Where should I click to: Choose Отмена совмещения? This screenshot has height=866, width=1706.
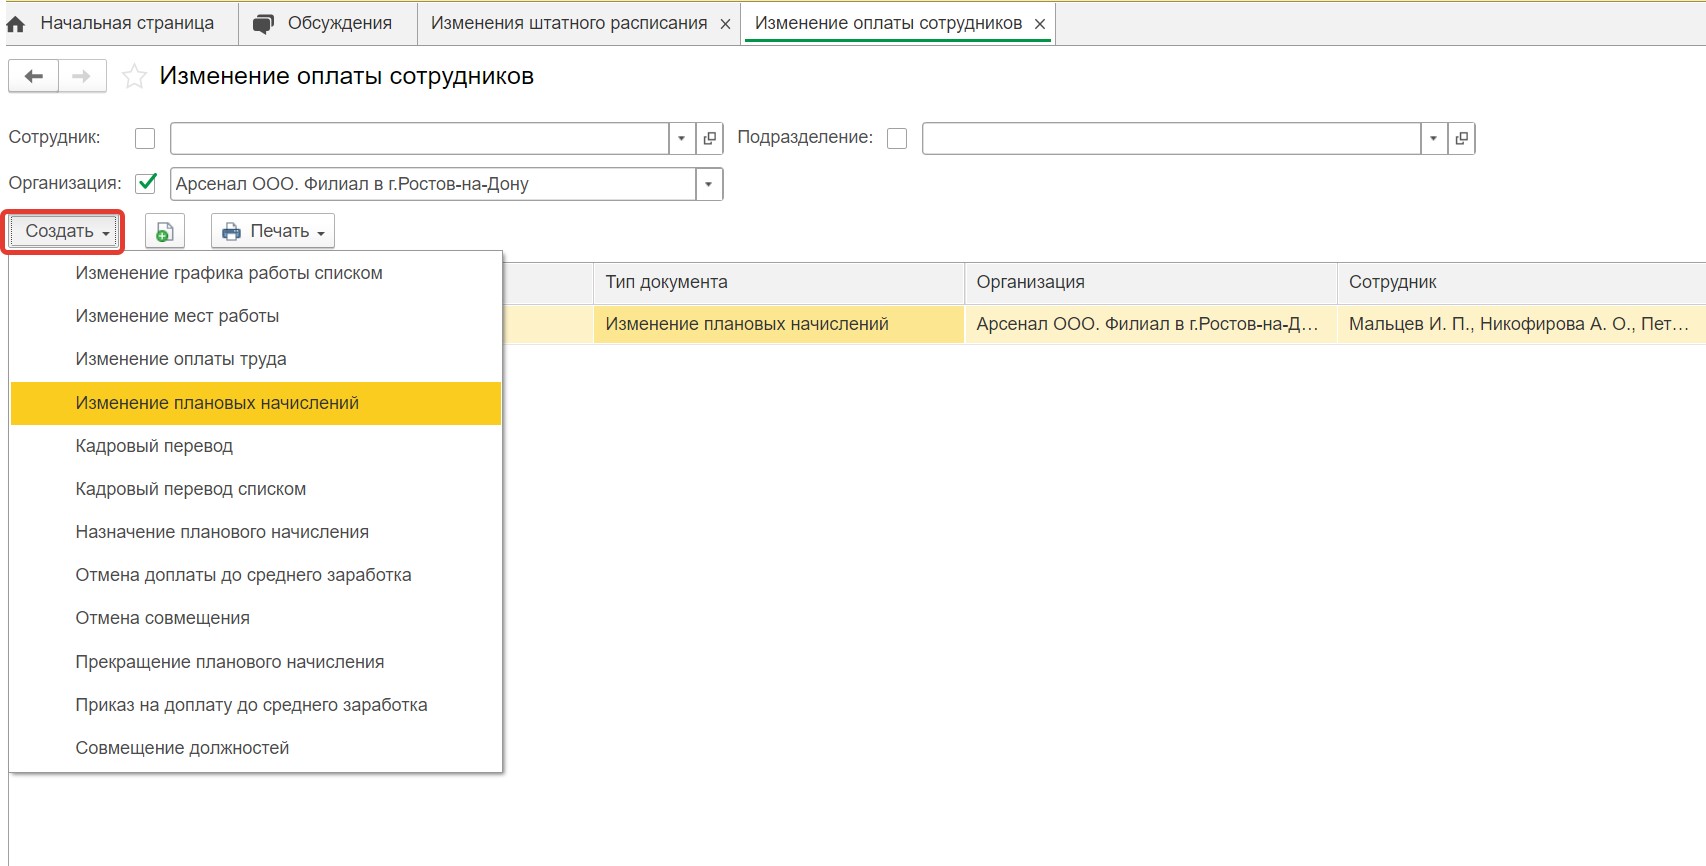(256, 618)
